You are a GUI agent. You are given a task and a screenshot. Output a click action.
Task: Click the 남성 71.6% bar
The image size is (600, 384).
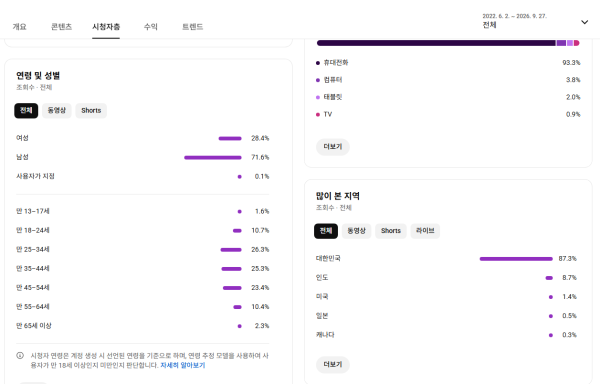[x=213, y=158]
